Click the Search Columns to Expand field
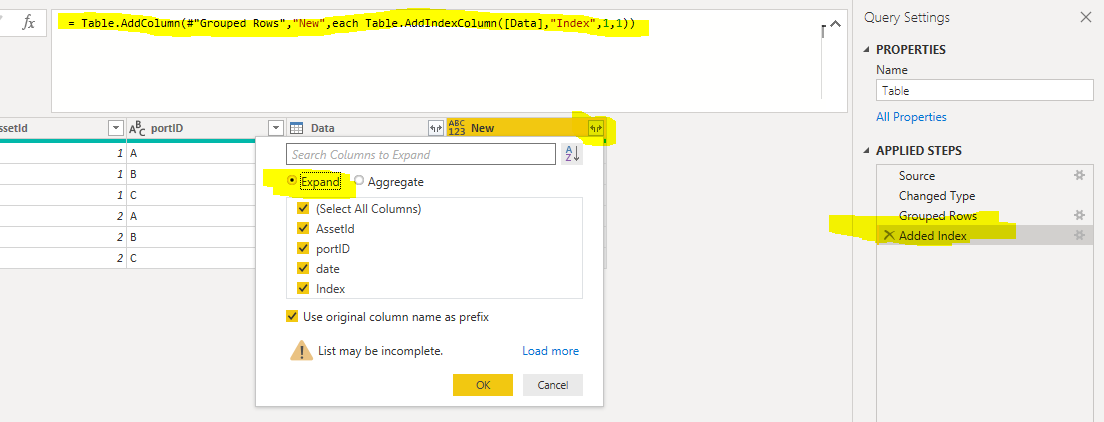Image resolution: width=1104 pixels, height=422 pixels. point(421,154)
